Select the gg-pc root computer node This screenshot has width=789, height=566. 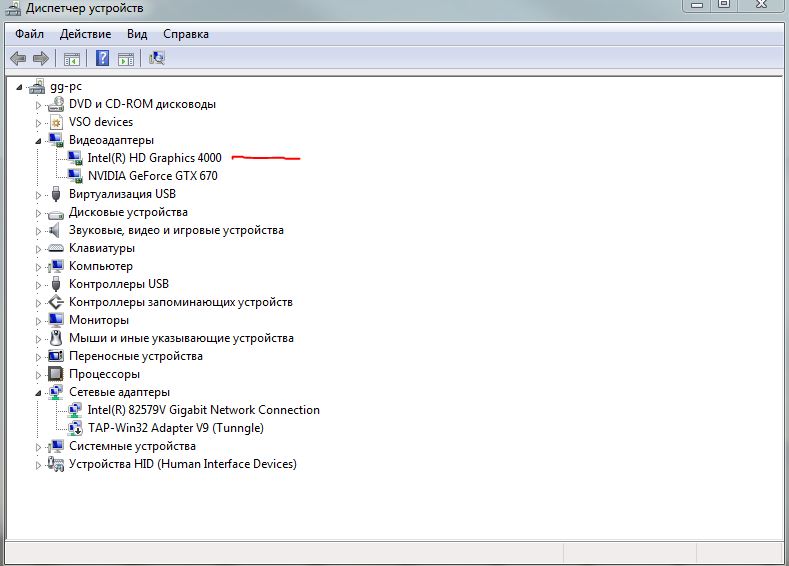69,86
